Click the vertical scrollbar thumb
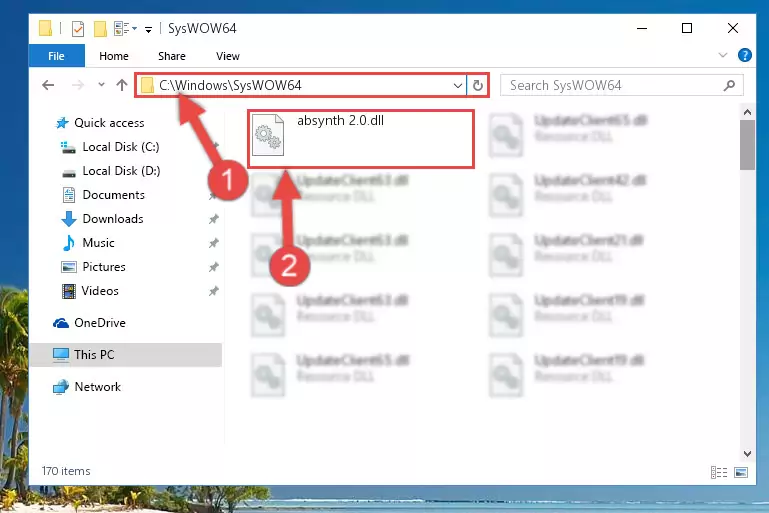The height and width of the screenshot is (513, 769). 747,145
